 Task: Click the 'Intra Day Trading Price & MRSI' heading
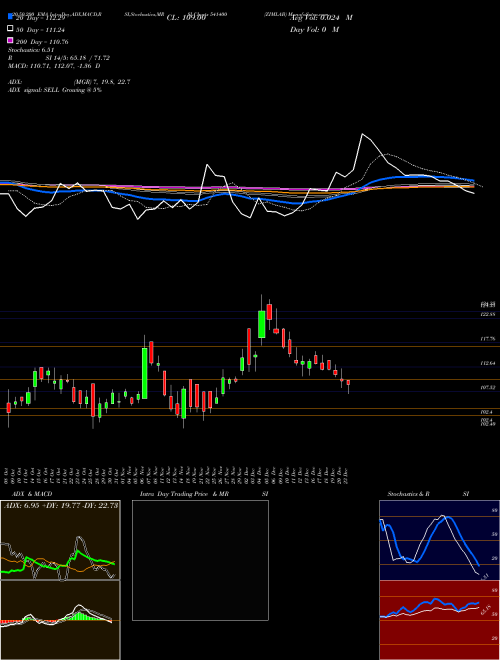[x=204, y=494]
